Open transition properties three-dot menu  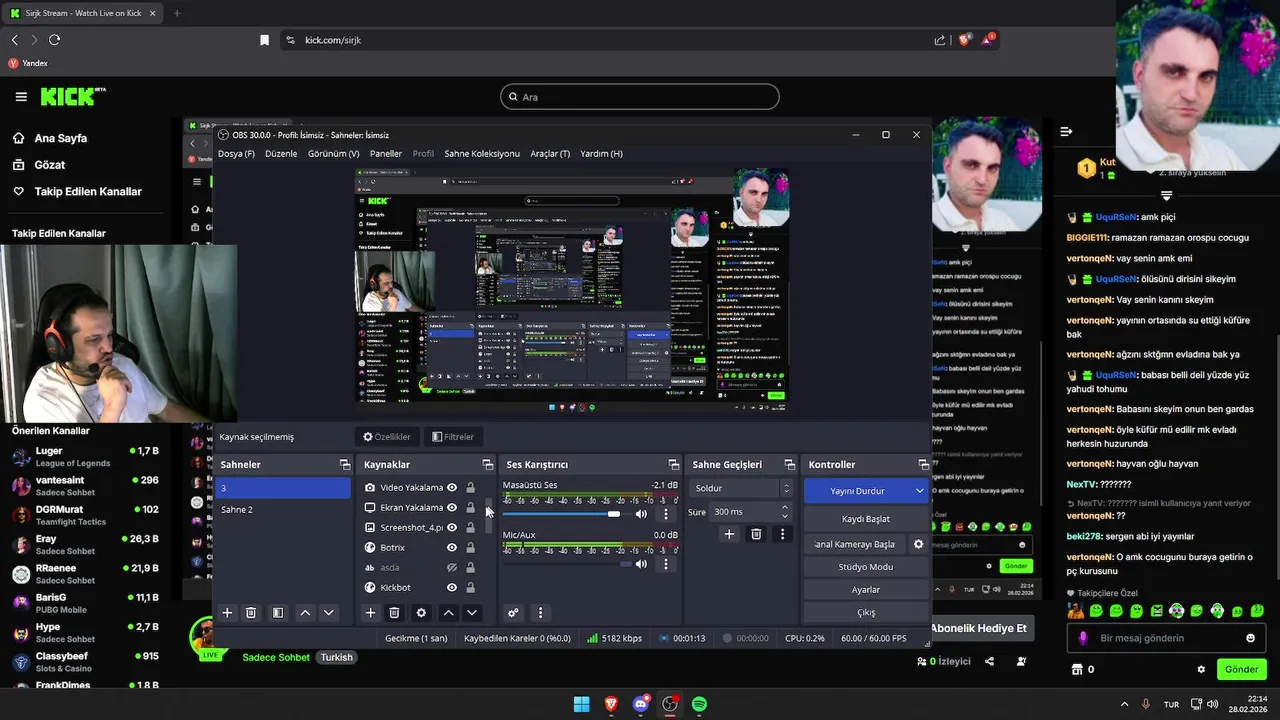click(783, 534)
